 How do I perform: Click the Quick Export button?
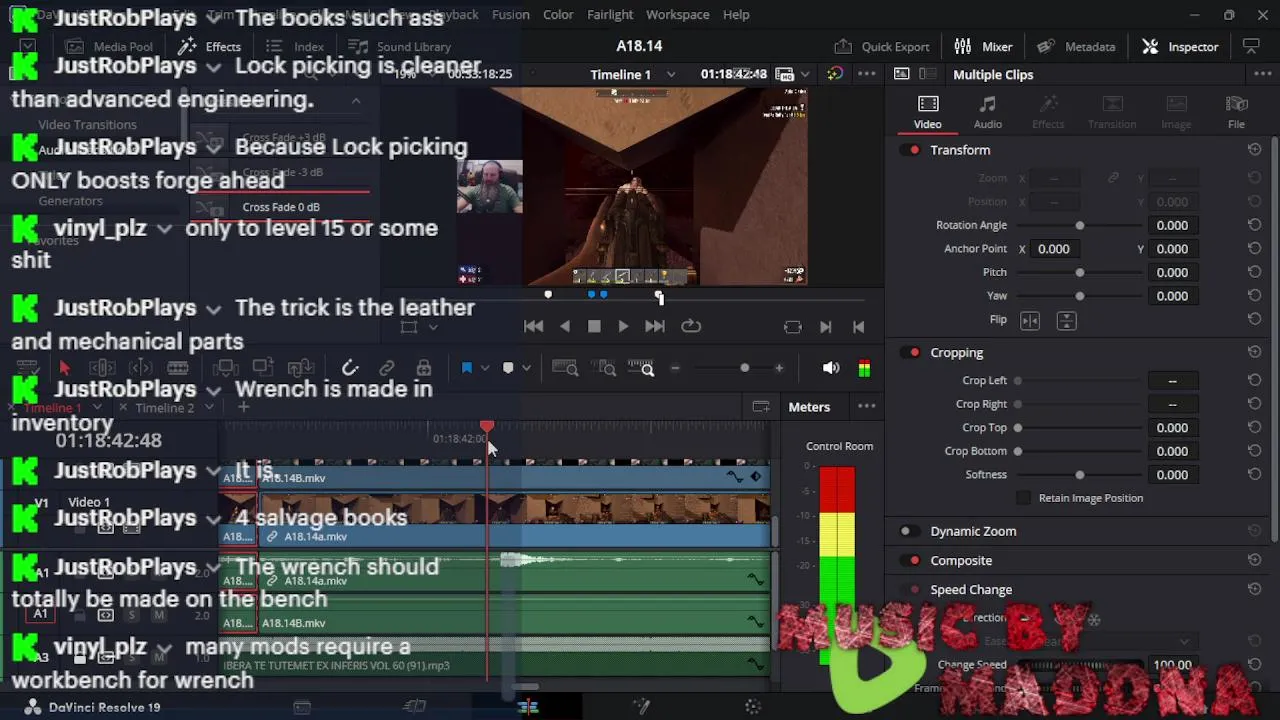[882, 47]
